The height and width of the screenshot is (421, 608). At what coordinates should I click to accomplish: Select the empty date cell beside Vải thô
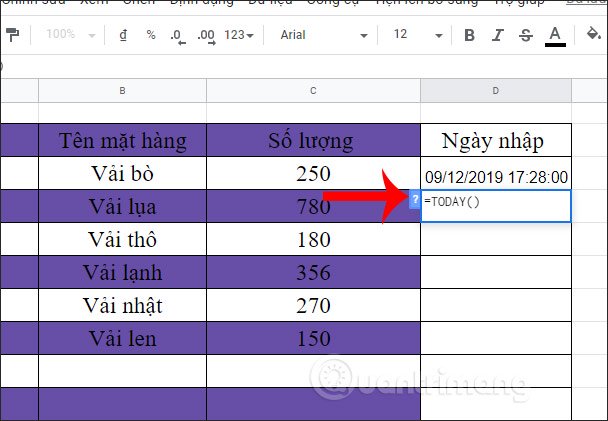(496, 239)
